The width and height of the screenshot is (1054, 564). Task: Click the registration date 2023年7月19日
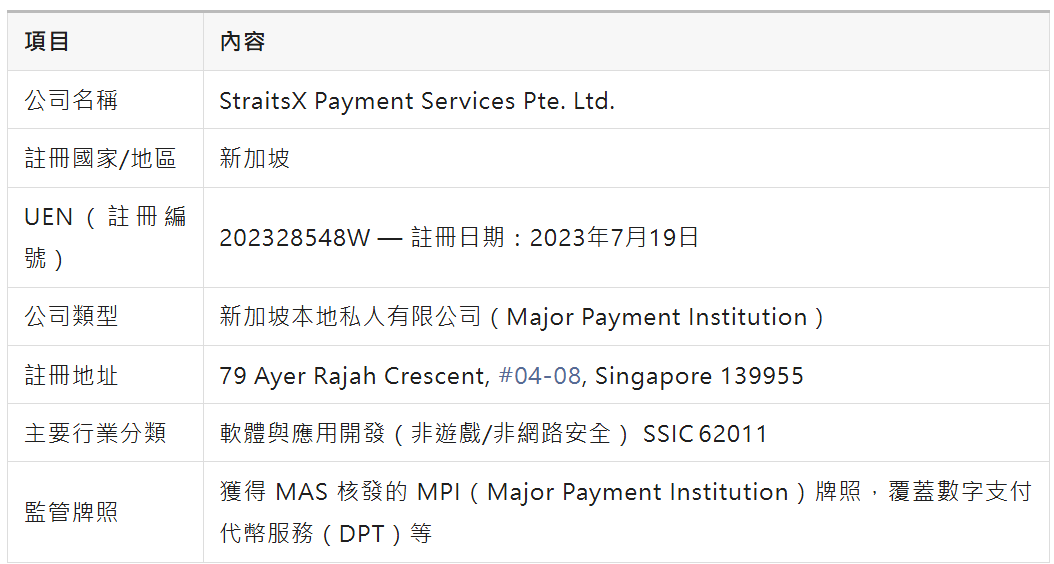[614, 238]
